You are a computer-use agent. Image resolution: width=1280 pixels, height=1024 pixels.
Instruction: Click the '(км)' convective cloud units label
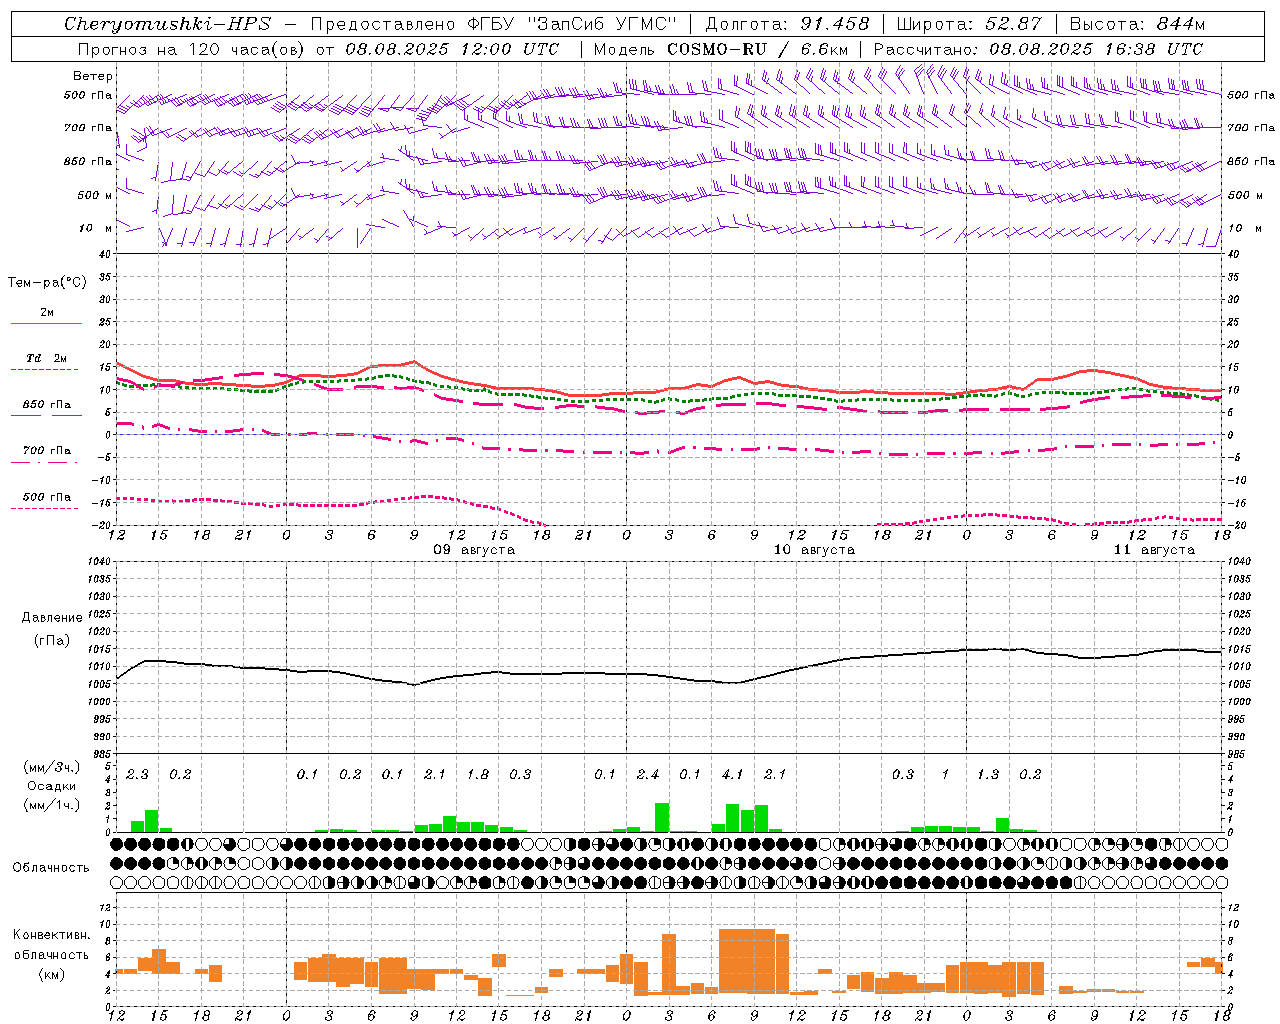(51, 974)
